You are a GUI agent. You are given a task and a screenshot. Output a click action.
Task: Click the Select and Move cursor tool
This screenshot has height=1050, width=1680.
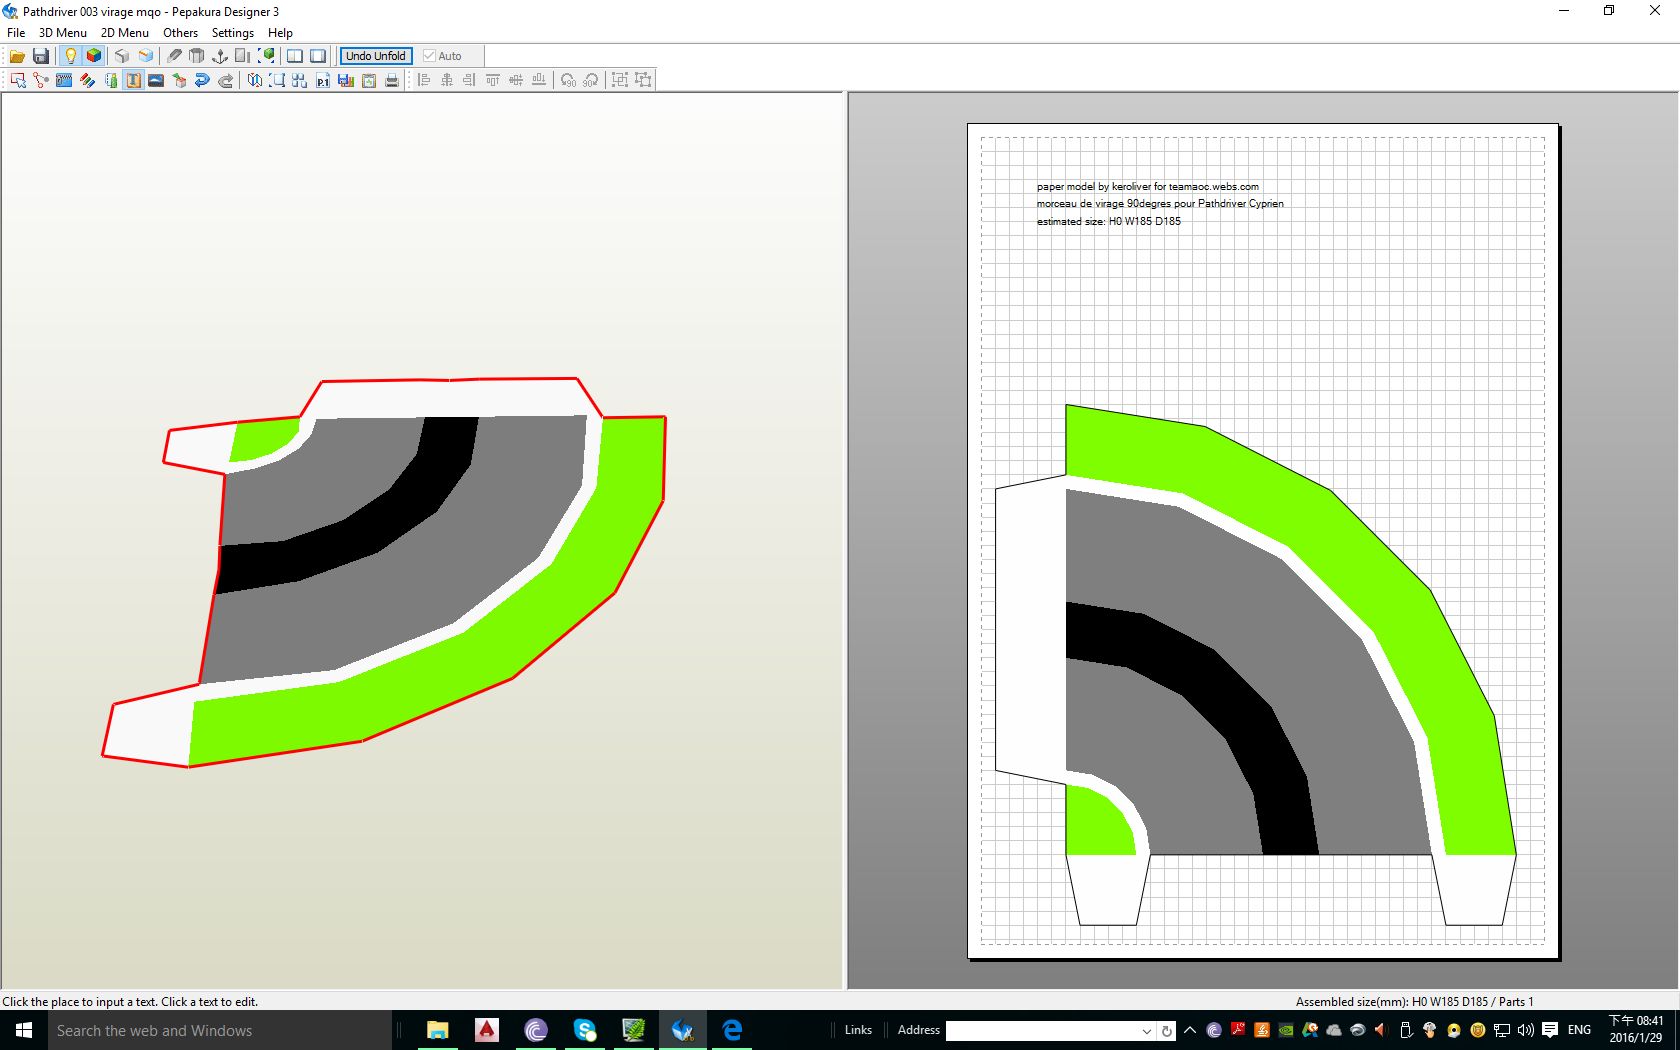click(18, 80)
